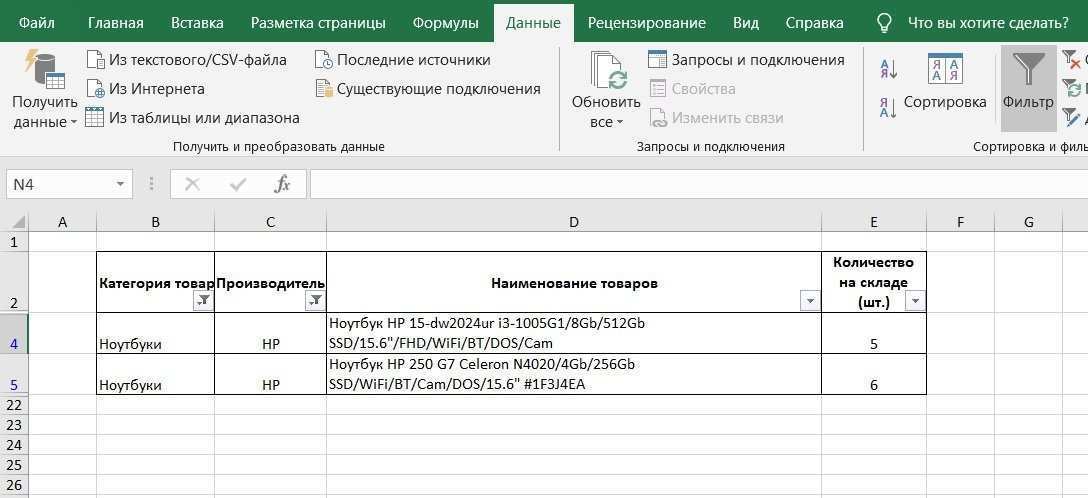1088x498 pixels.
Task: Click quantity cell showing 6
Action: point(874,375)
